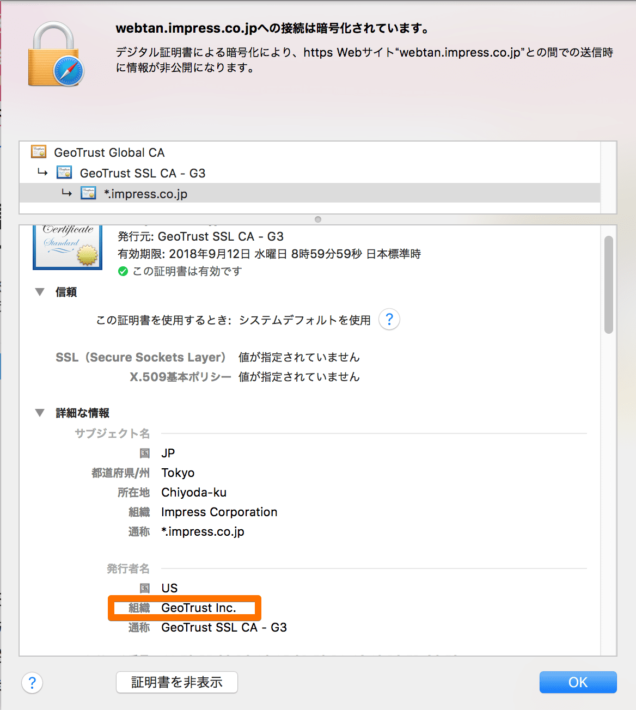Click the certificate details vertical scrollbar

click(609, 285)
